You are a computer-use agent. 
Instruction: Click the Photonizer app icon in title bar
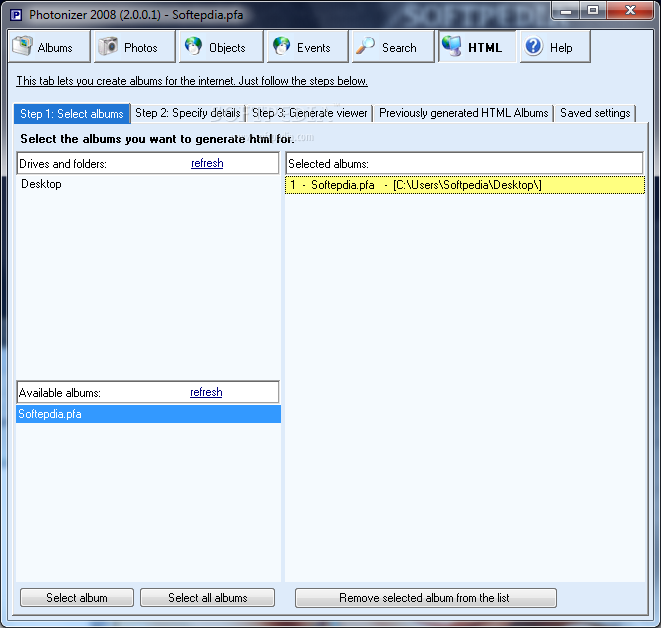(16, 16)
